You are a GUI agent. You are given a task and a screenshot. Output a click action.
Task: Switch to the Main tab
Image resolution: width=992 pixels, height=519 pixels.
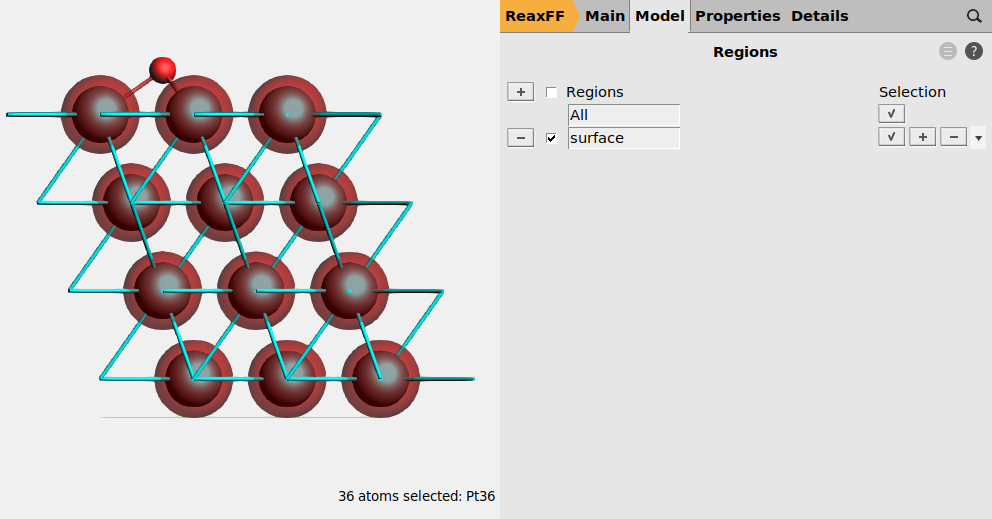click(x=605, y=16)
